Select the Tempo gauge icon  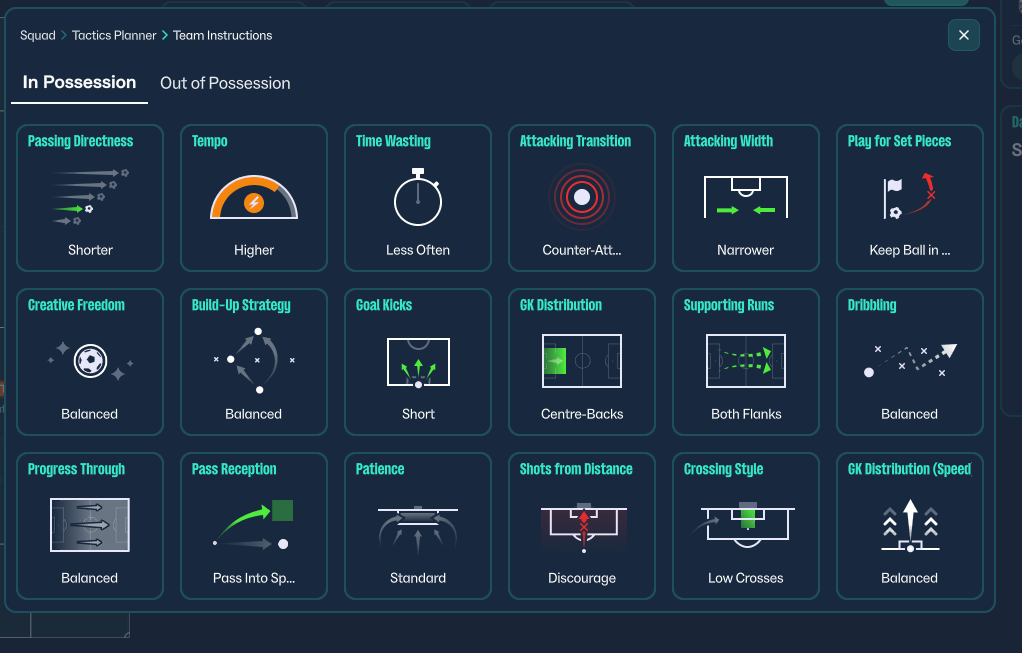click(254, 196)
